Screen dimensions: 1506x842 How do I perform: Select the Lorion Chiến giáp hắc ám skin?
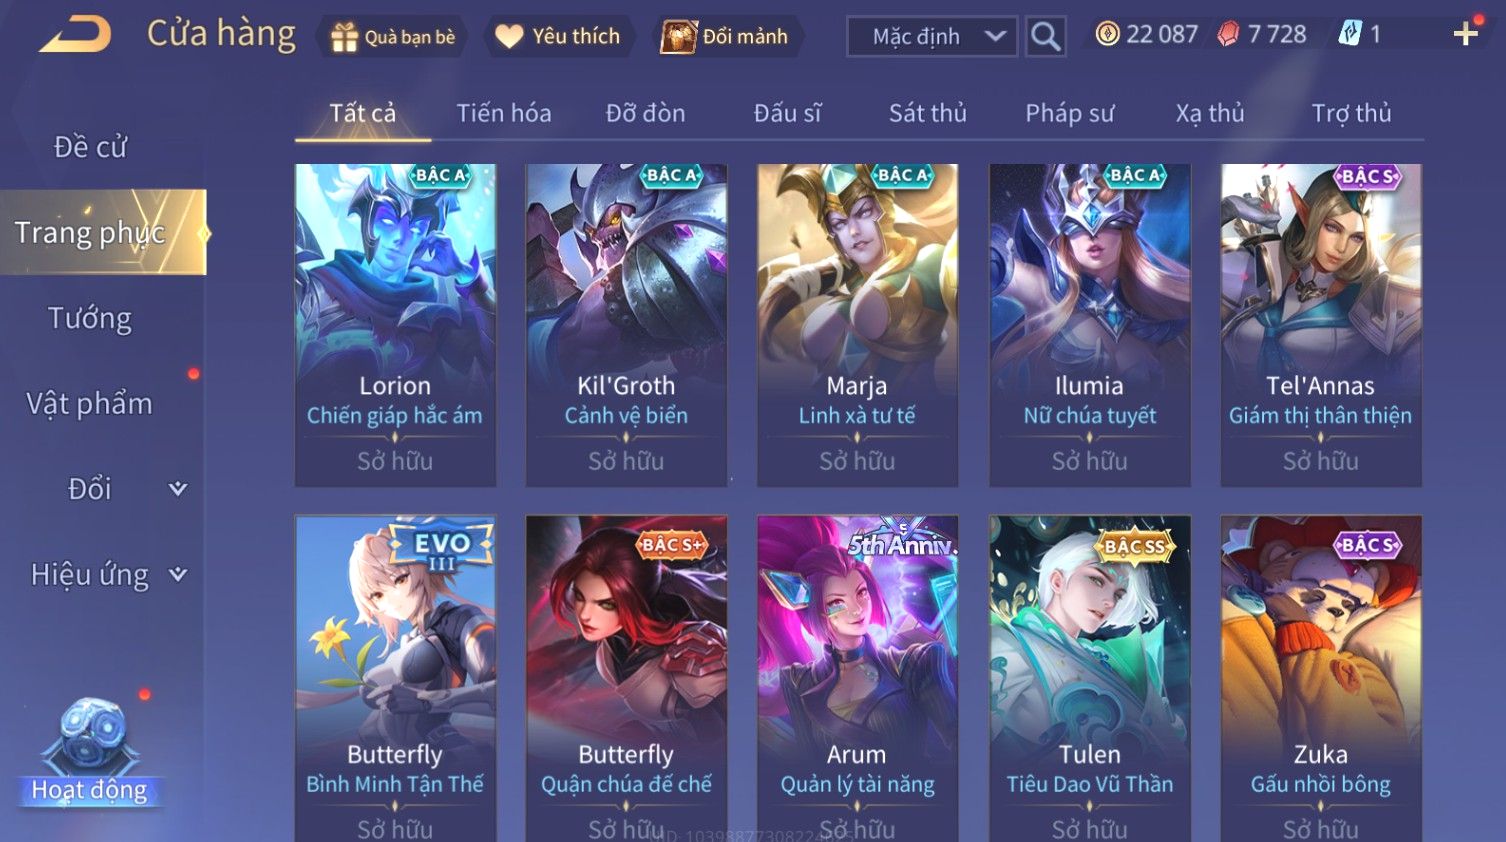pyautogui.click(x=395, y=325)
